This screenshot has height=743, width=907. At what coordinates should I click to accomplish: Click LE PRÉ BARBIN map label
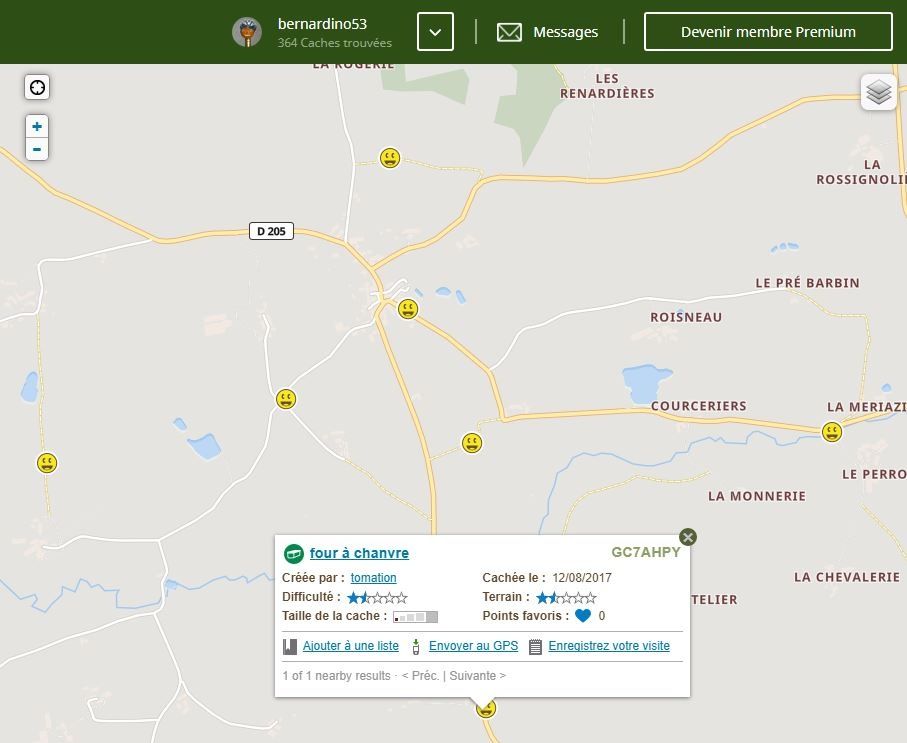(808, 283)
